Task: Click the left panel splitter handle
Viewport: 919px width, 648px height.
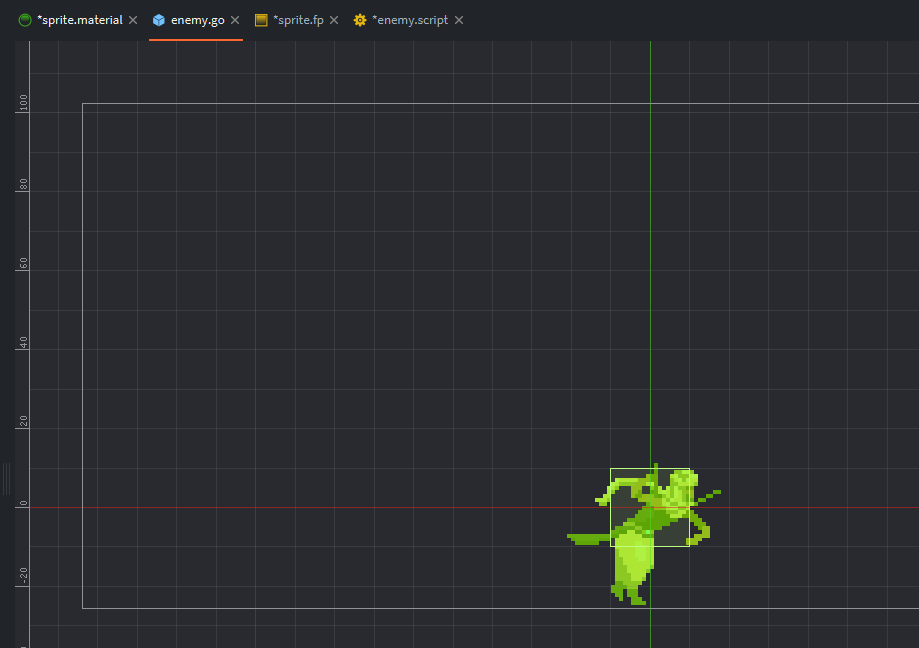Action: click(6, 479)
